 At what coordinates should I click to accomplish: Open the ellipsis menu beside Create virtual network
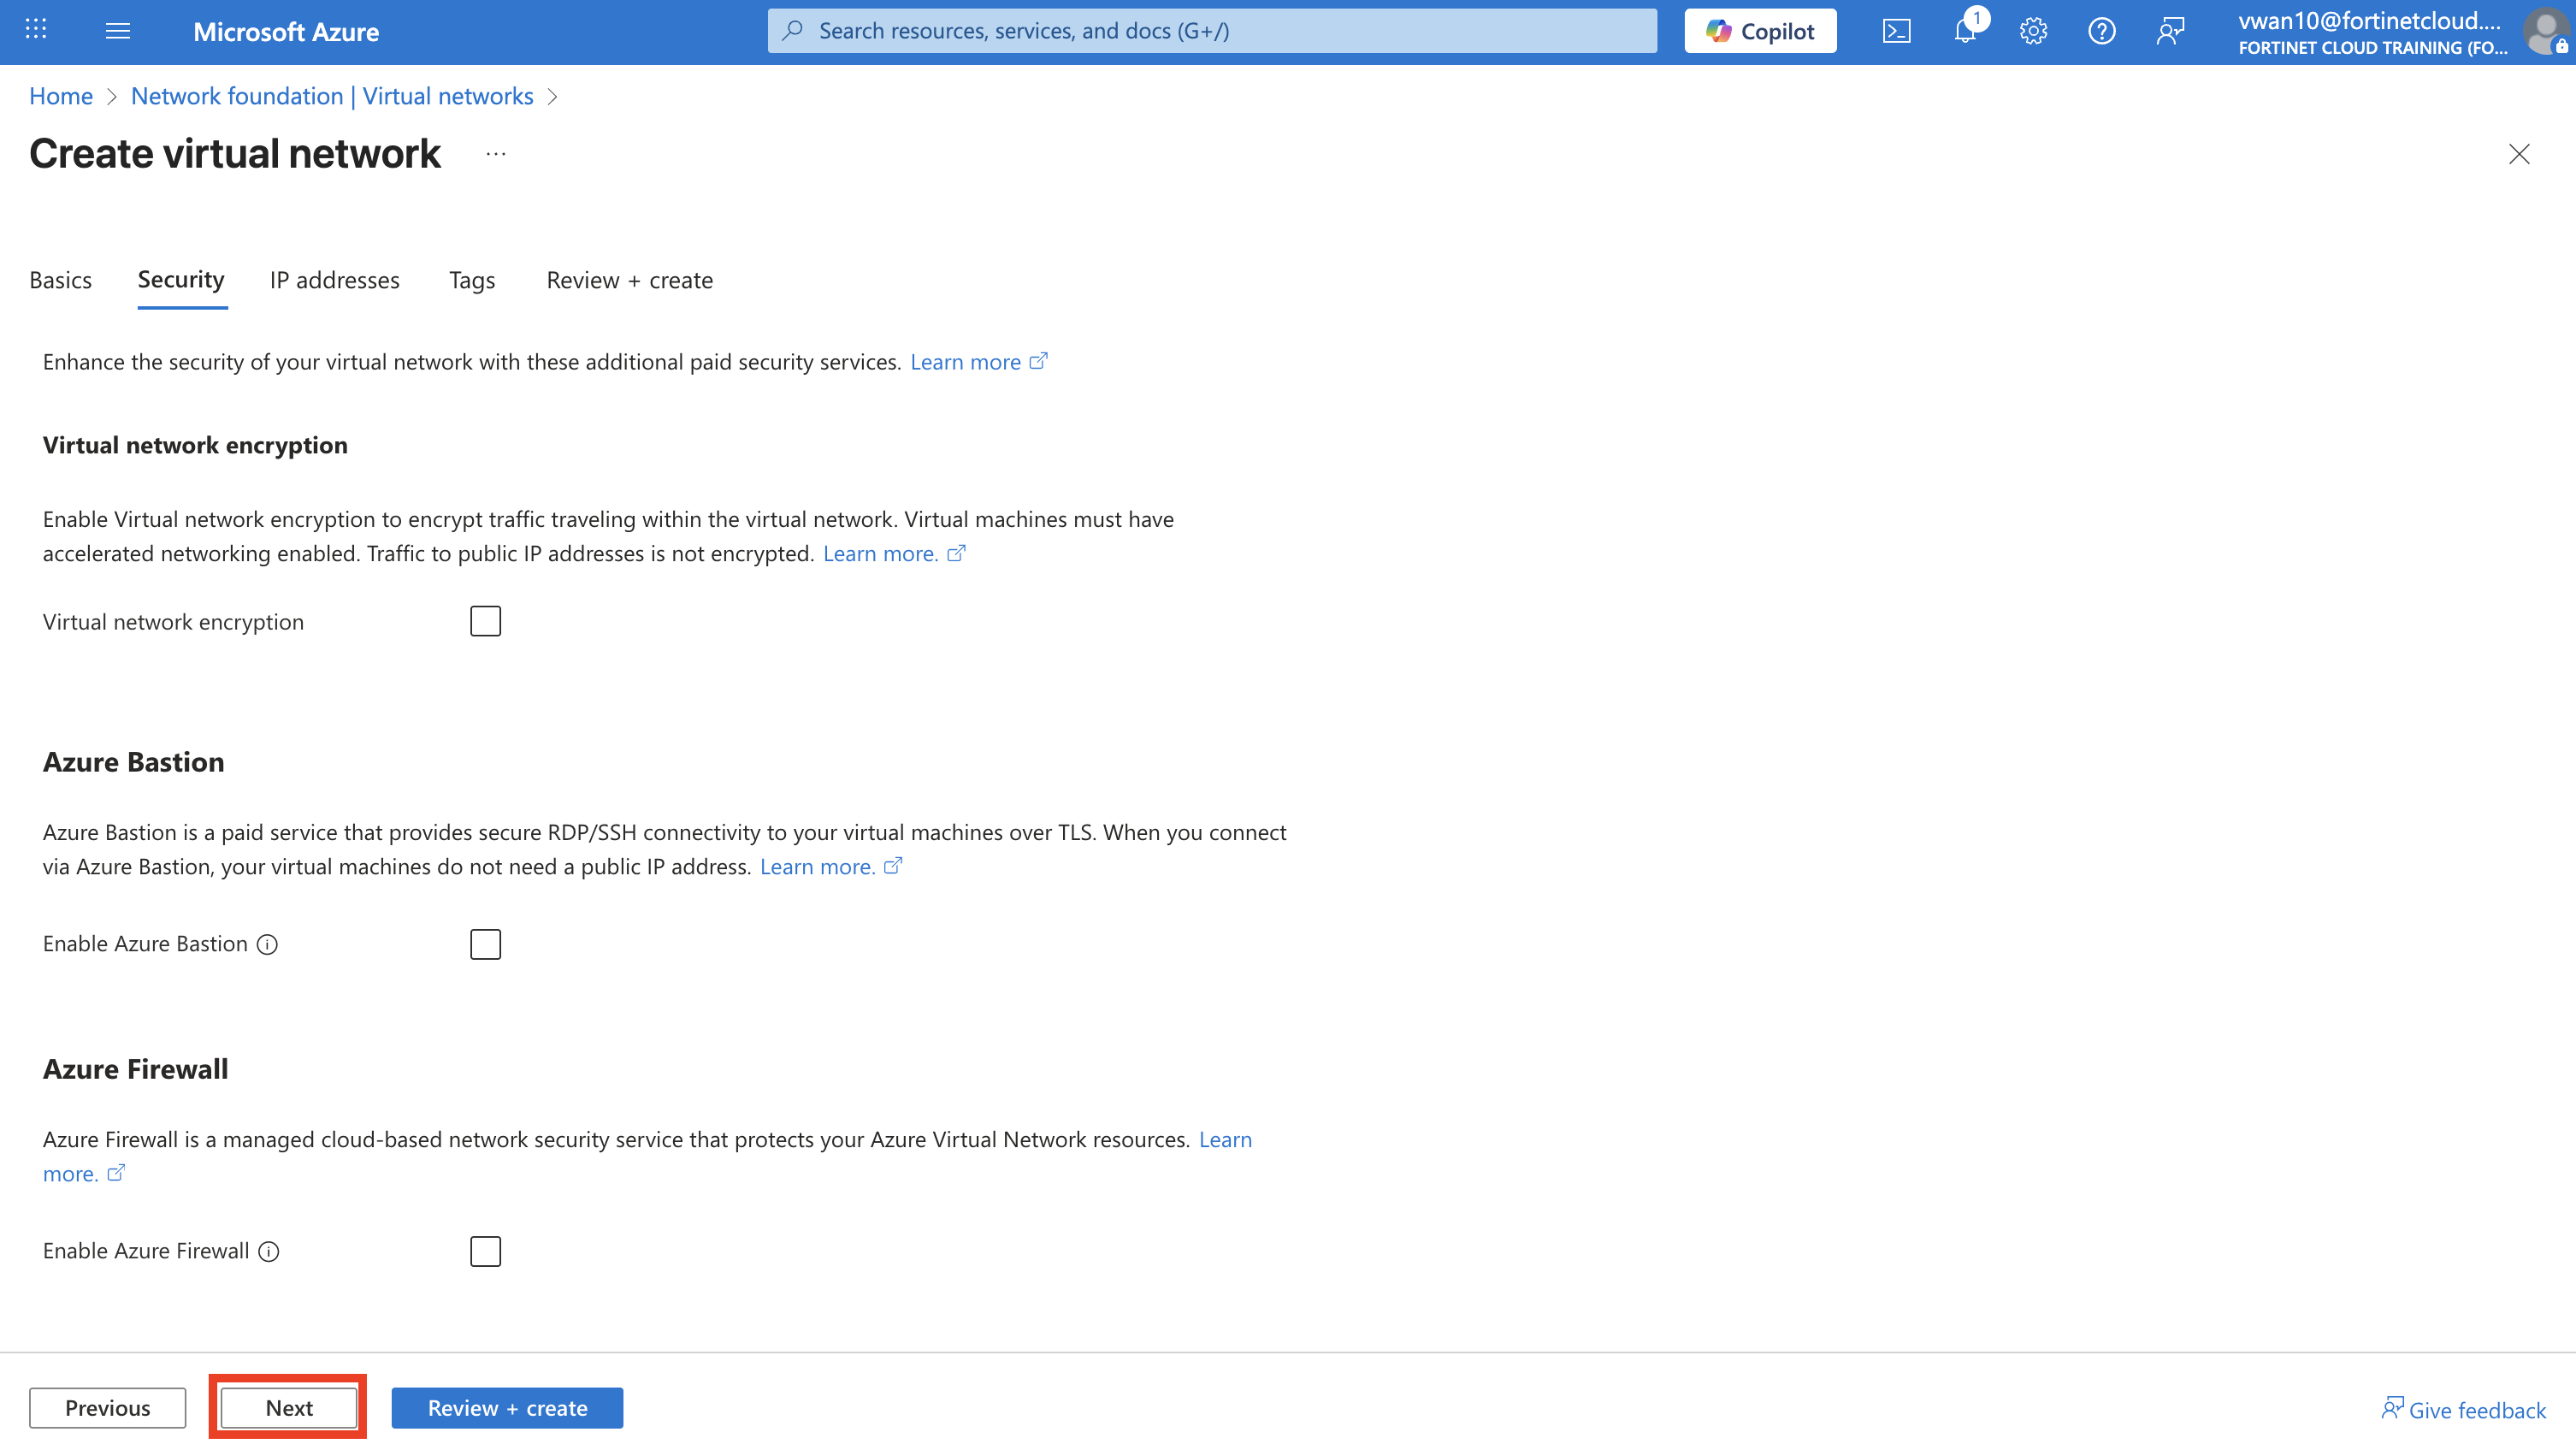pyautogui.click(x=496, y=154)
